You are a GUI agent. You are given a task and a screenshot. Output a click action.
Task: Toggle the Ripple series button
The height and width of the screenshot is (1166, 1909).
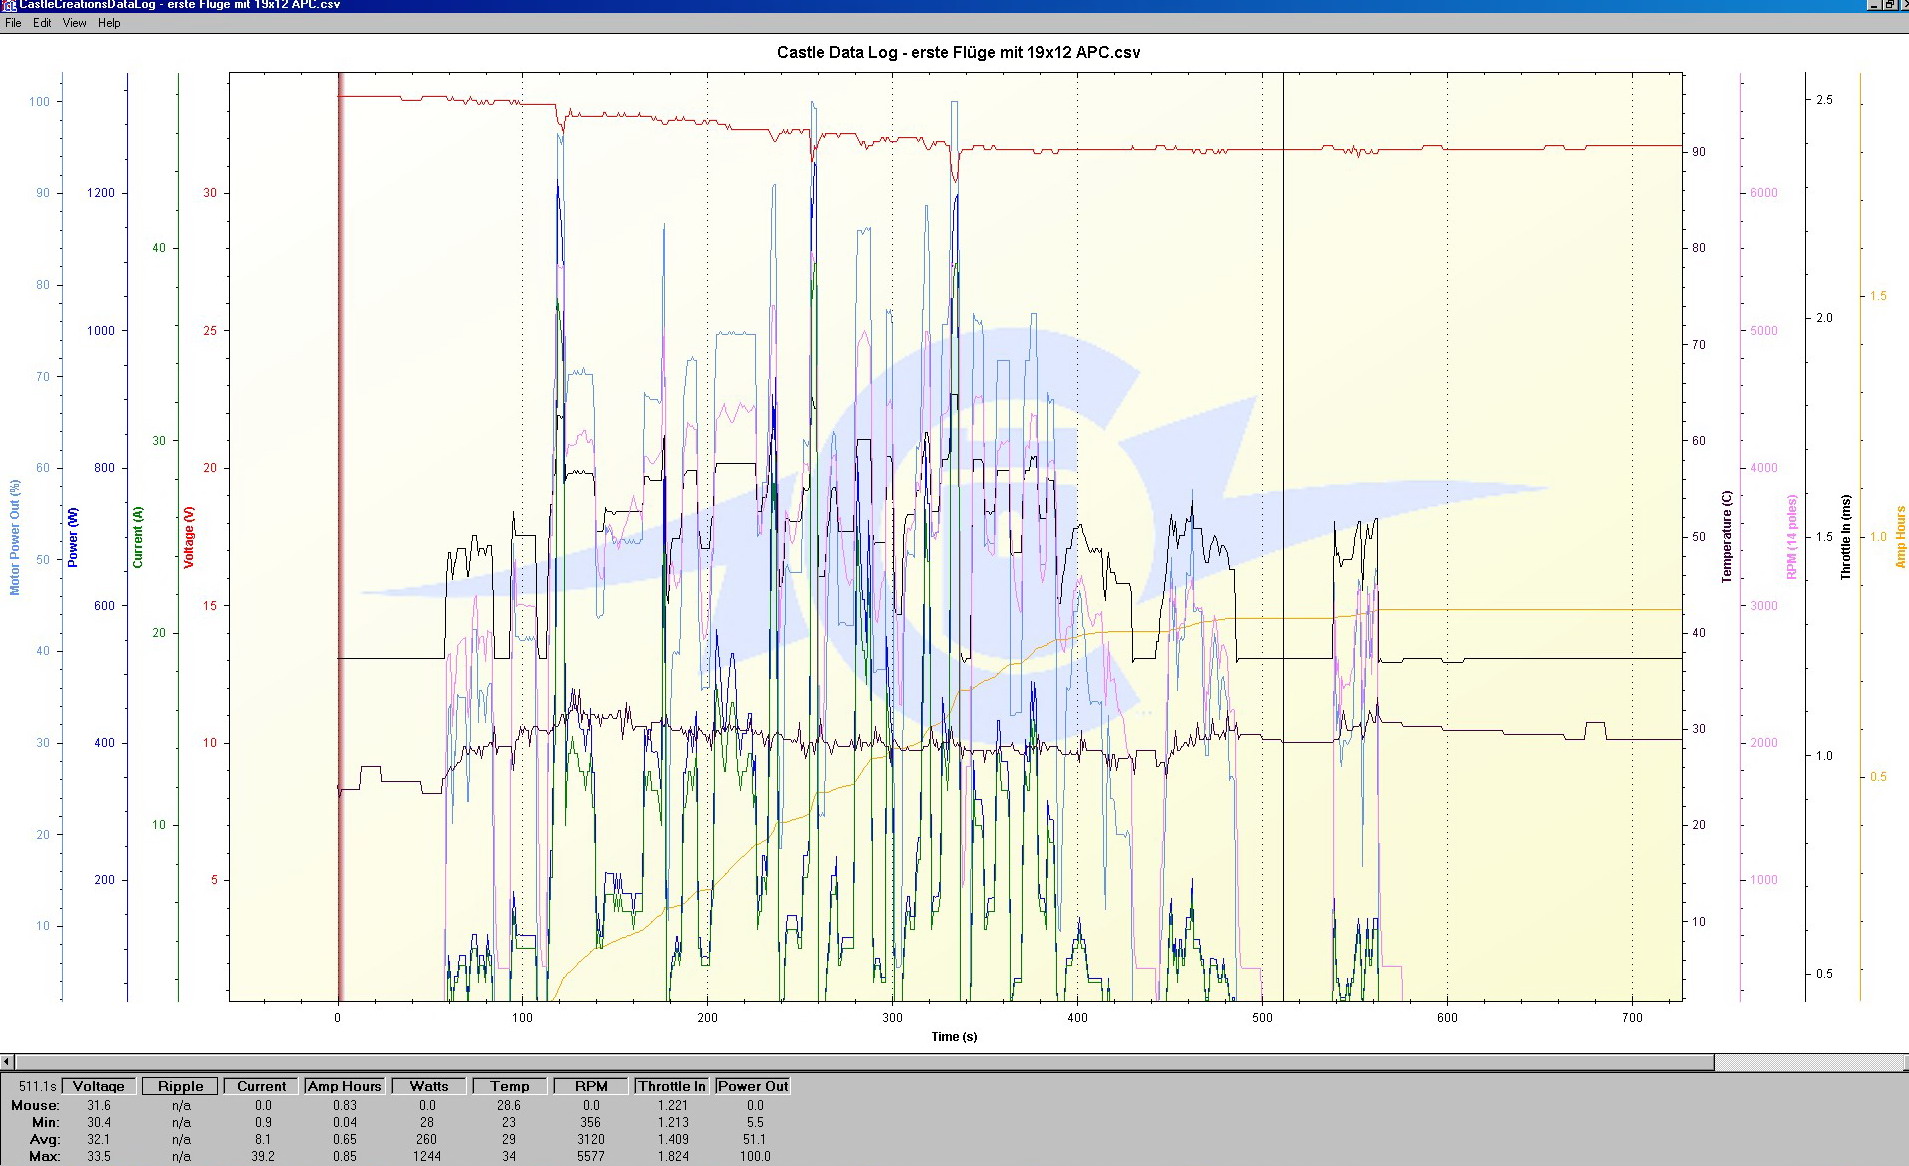(181, 1086)
